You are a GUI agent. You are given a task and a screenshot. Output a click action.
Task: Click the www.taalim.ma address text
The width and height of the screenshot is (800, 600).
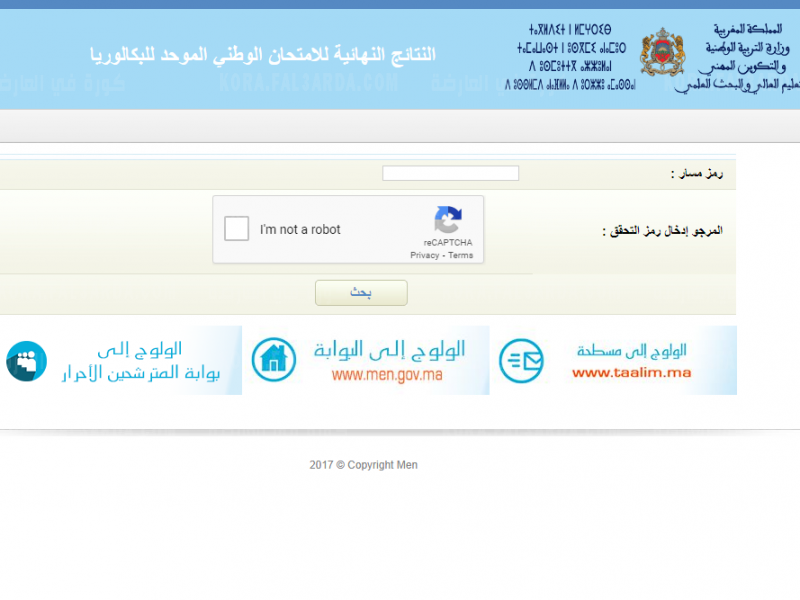pos(631,374)
